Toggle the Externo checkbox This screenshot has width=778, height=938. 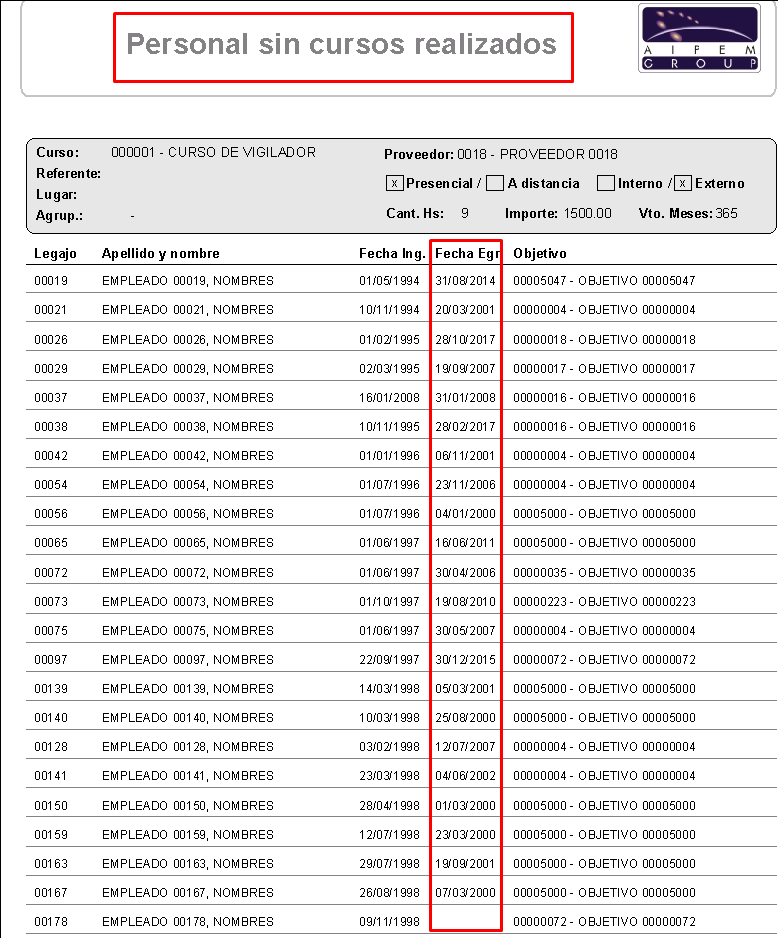[682, 184]
